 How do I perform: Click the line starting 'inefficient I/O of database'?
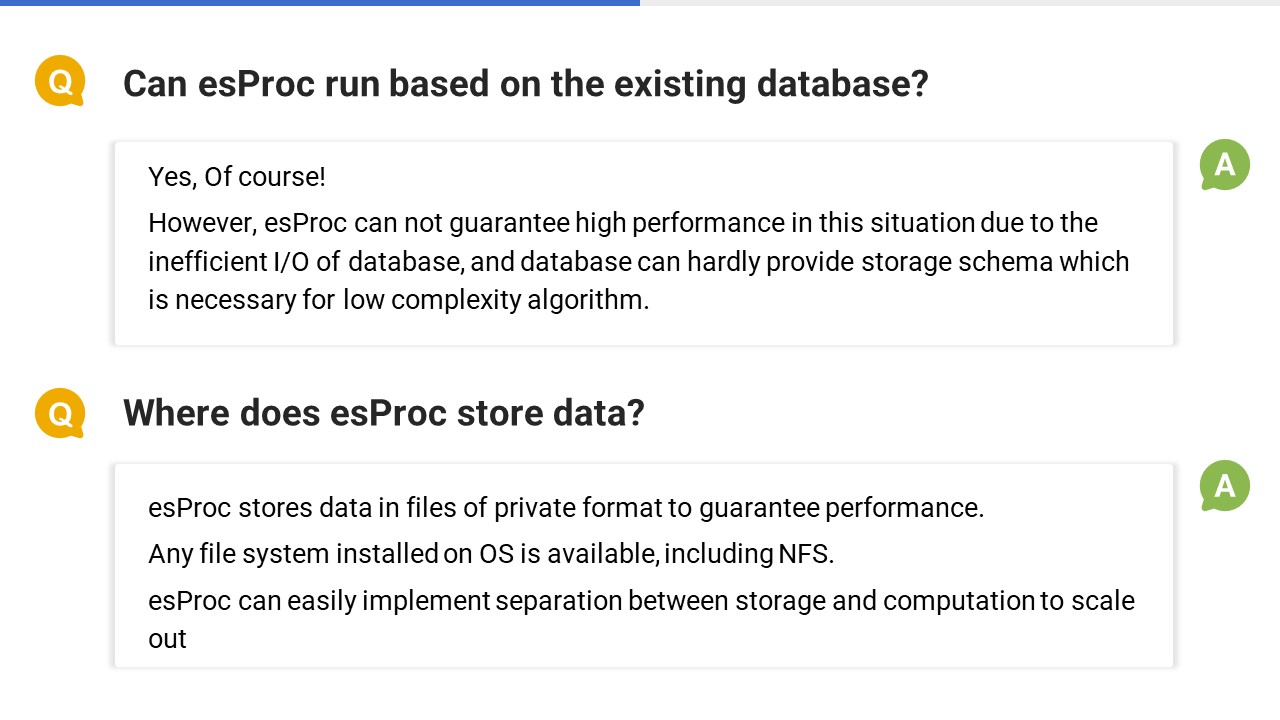638,262
